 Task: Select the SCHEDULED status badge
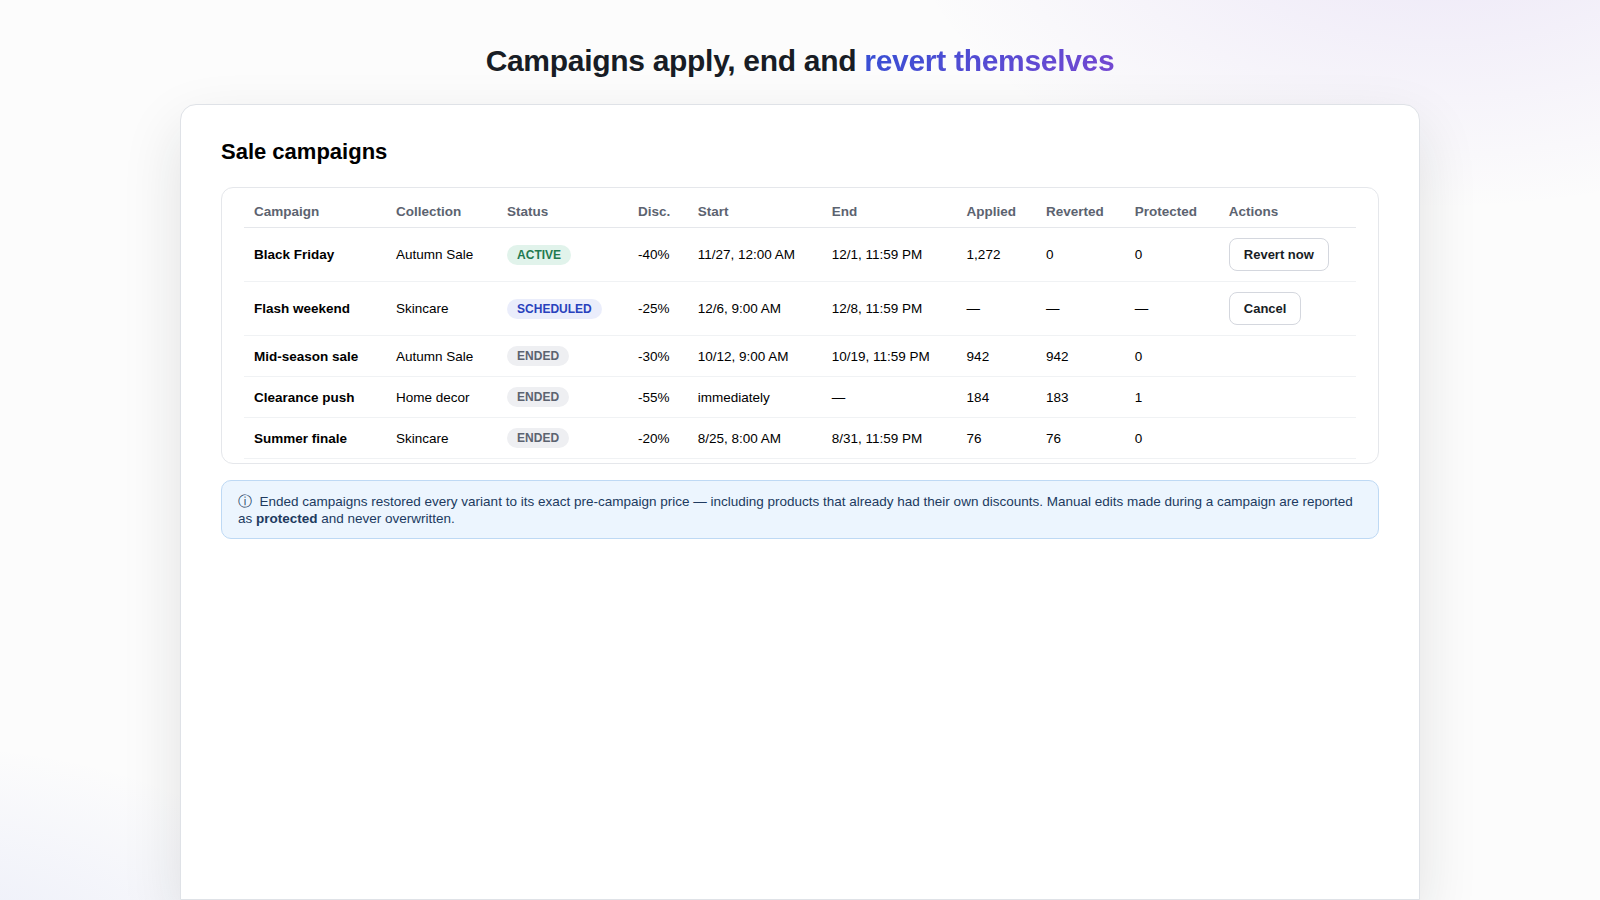[554, 309]
